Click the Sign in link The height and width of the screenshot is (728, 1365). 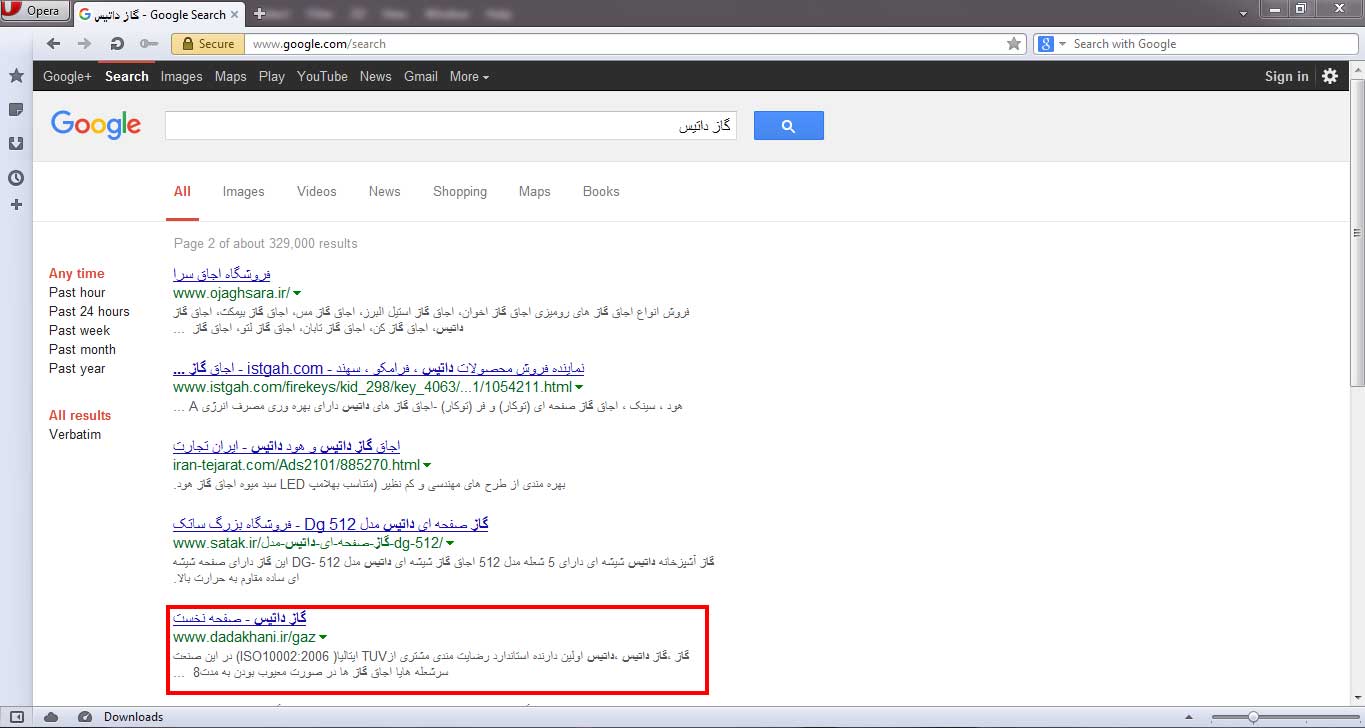(x=1286, y=77)
